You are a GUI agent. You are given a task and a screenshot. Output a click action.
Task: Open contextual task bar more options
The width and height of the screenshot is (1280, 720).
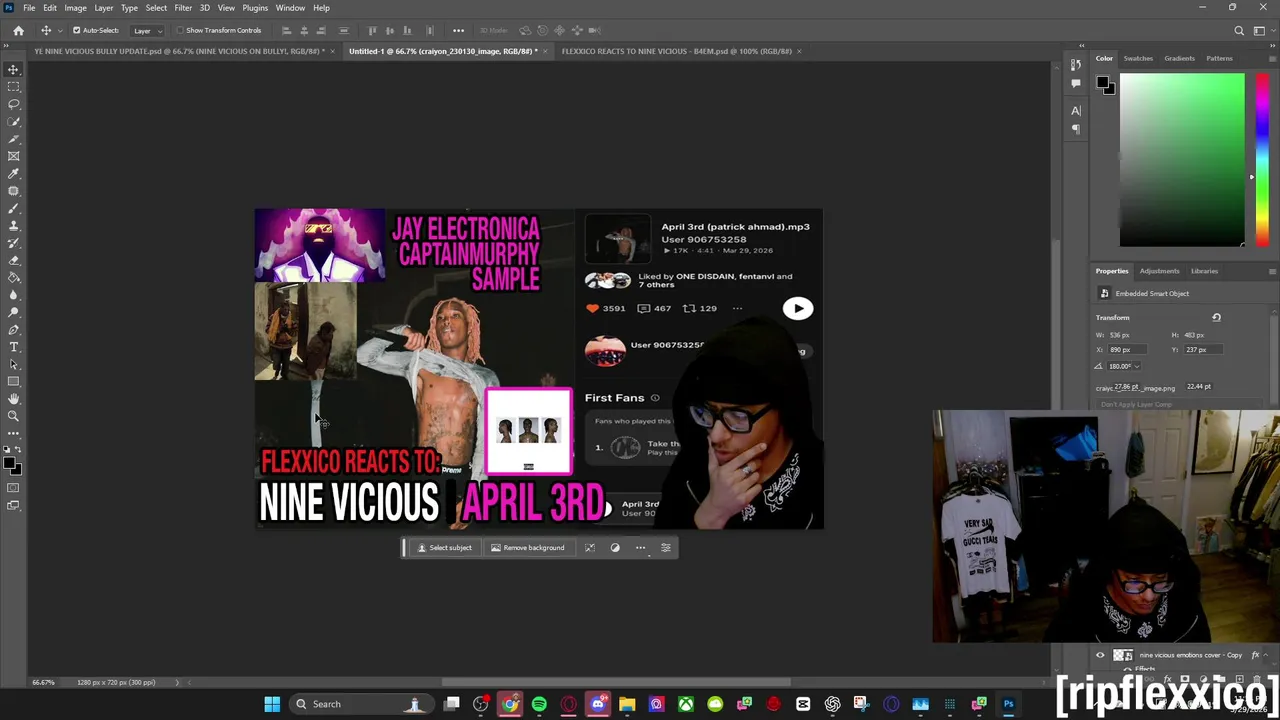[x=641, y=547]
